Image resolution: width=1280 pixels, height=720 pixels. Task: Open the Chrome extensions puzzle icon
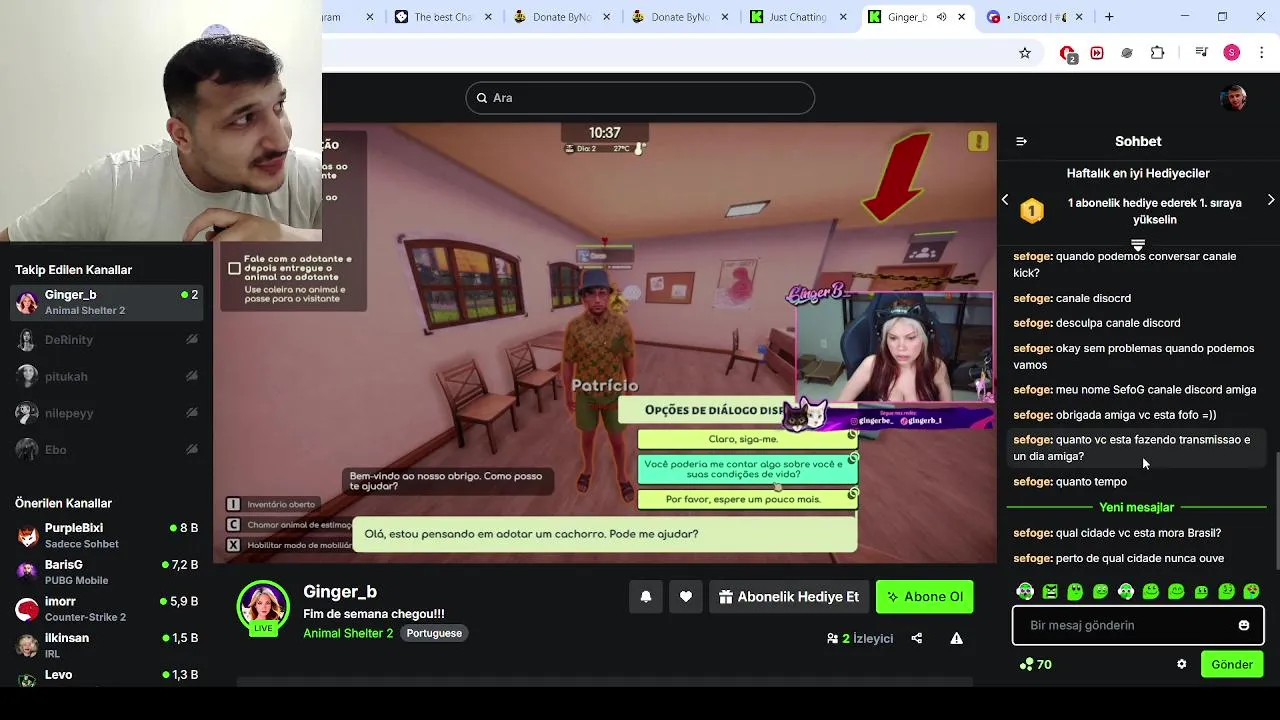[1157, 53]
